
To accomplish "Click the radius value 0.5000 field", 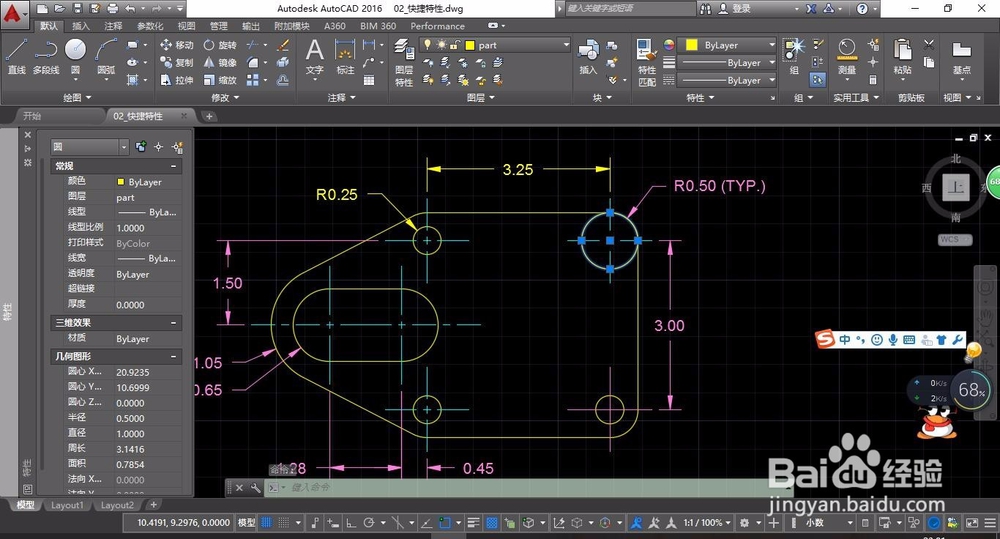I will pos(148,418).
